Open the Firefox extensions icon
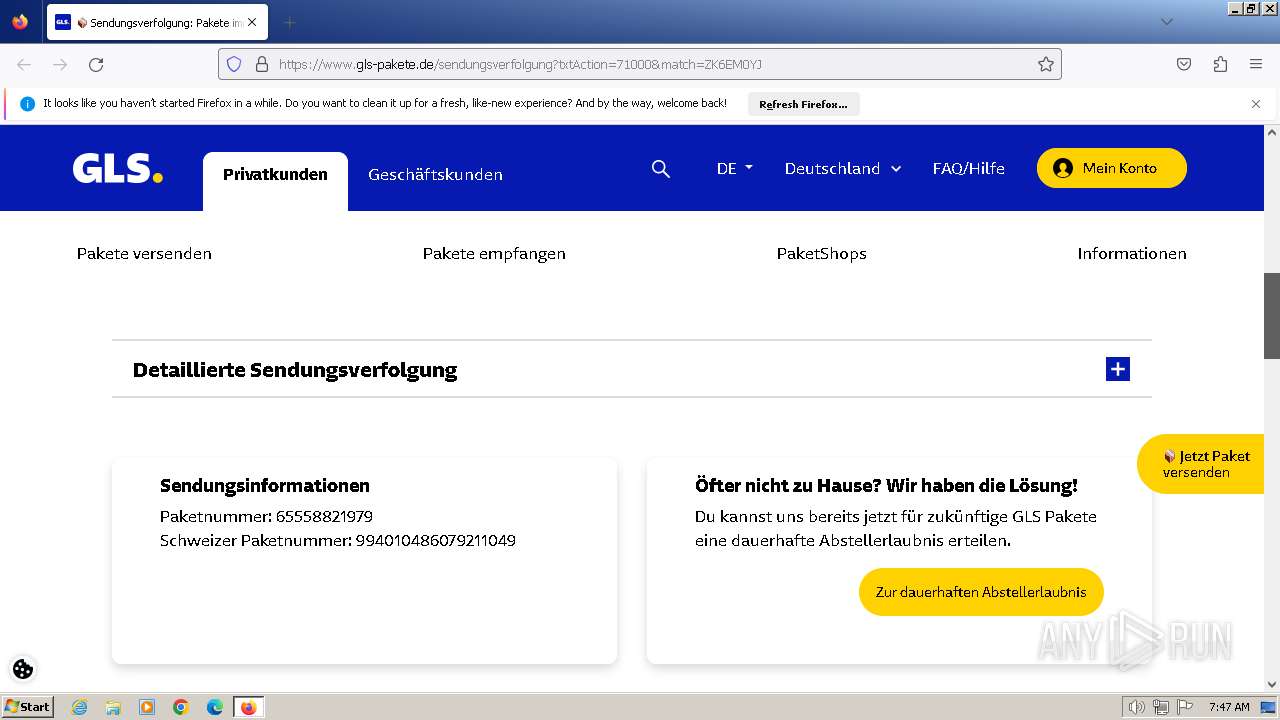The image size is (1280, 720). point(1220,64)
